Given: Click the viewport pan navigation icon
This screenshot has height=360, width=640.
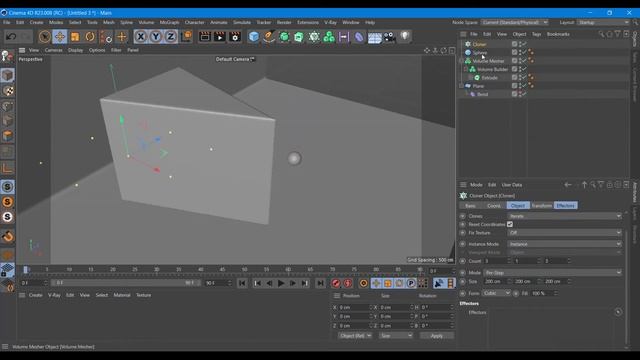Looking at the screenshot, I should (427, 50).
